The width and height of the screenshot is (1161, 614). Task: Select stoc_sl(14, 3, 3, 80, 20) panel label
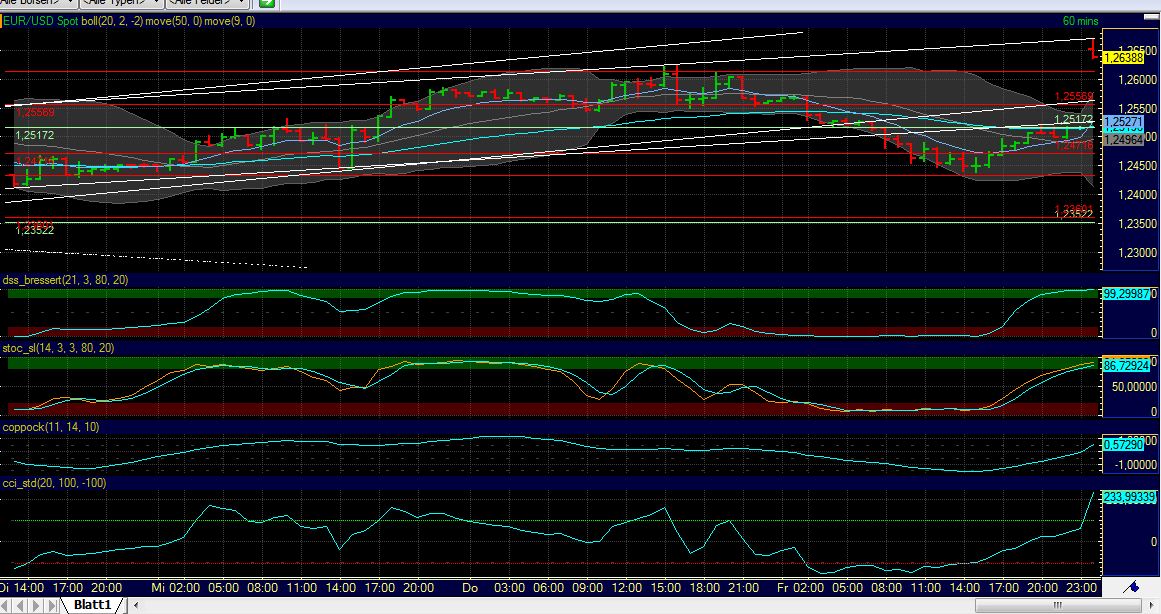click(x=58, y=347)
